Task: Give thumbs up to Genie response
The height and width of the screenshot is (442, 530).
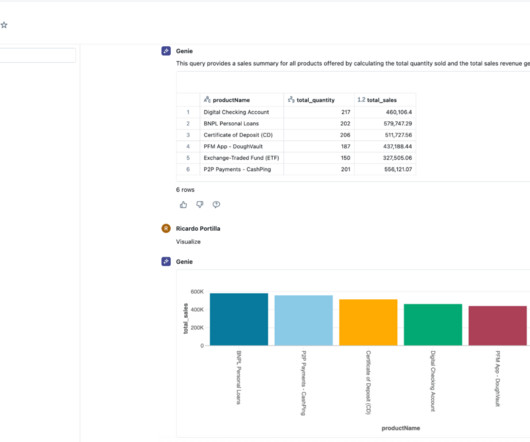Action: tap(183, 204)
